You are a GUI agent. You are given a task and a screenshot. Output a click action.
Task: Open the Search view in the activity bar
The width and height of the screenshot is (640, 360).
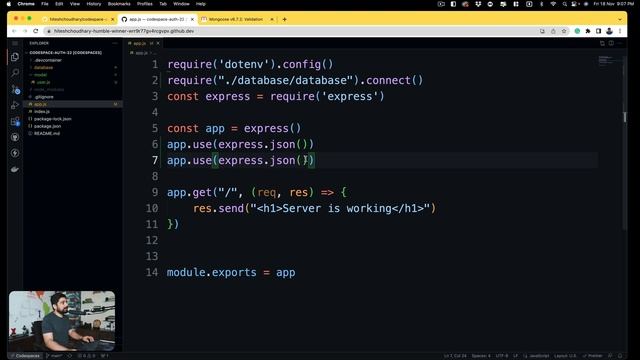(x=15, y=73)
